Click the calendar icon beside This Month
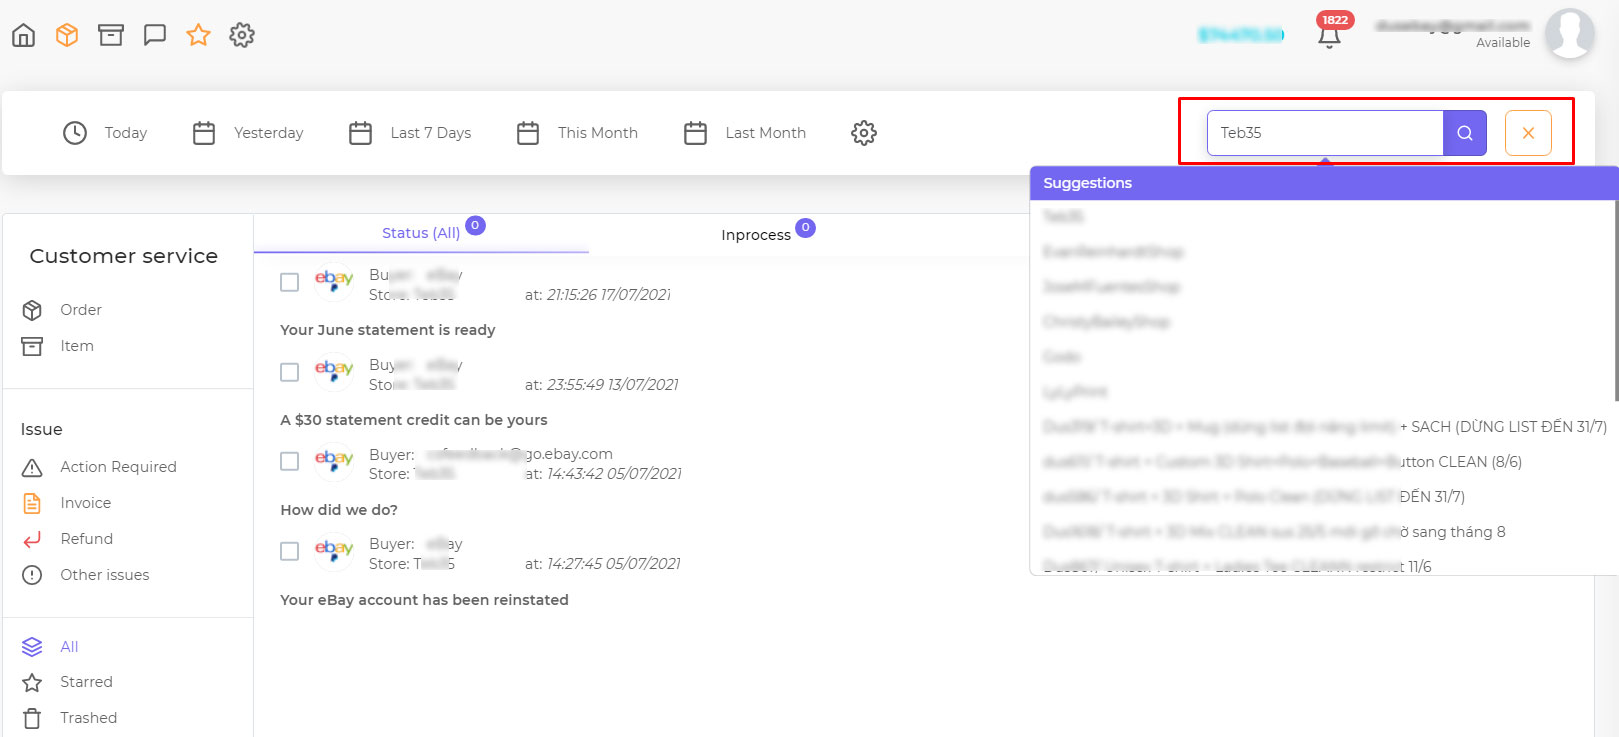The width and height of the screenshot is (1619, 737). point(528,133)
